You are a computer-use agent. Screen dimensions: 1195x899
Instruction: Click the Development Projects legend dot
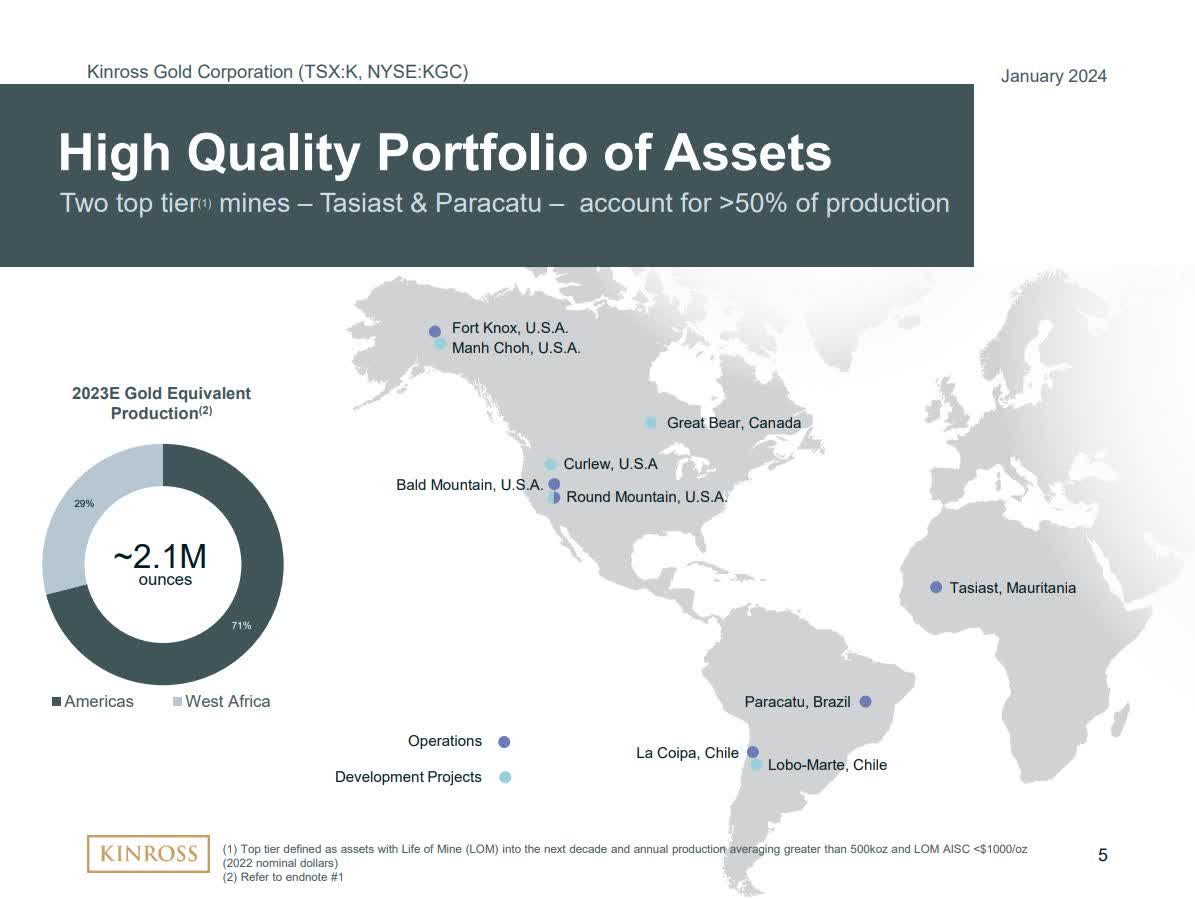tap(503, 776)
